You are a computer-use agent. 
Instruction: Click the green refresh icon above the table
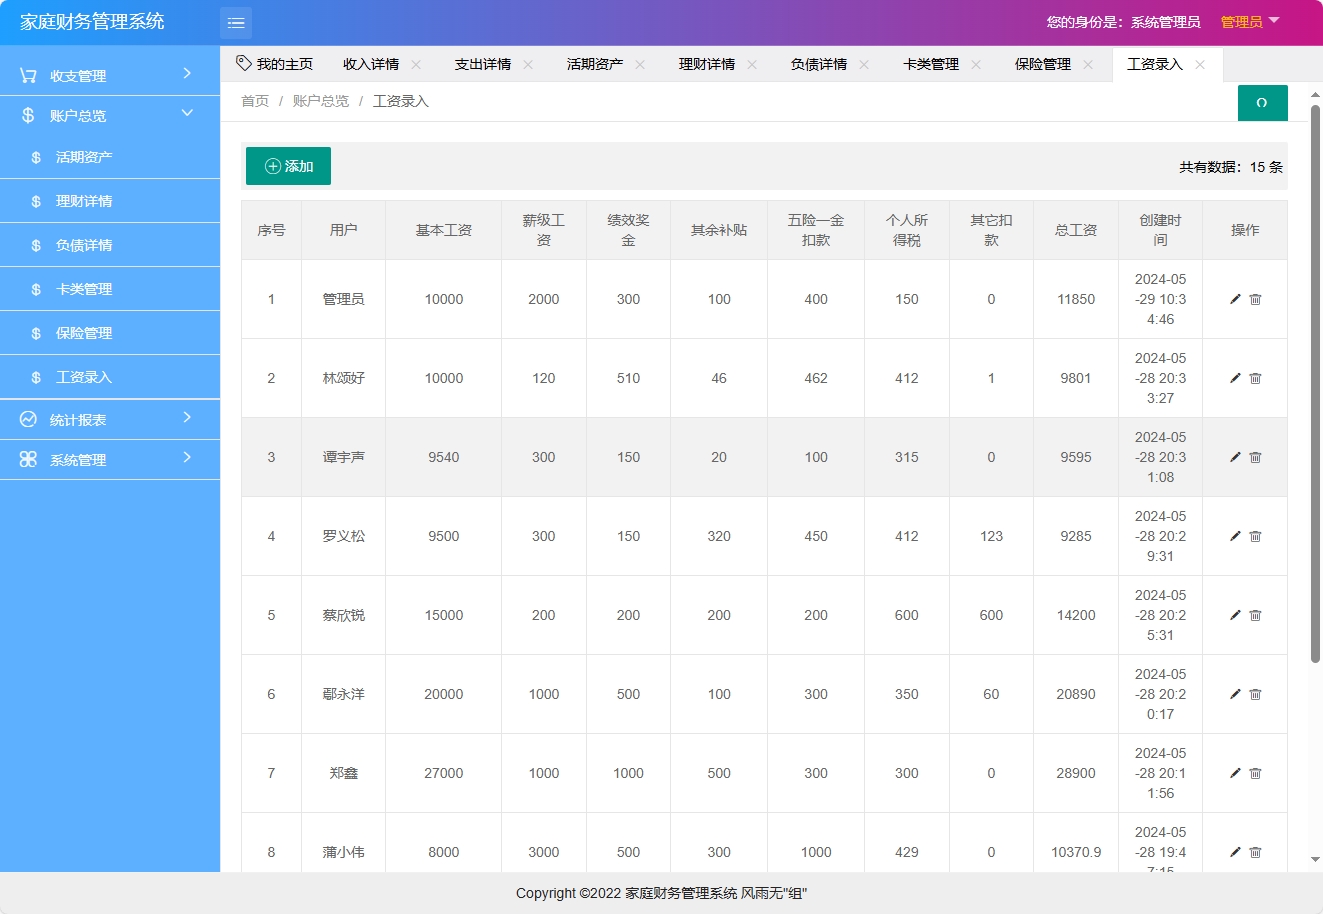click(1262, 103)
